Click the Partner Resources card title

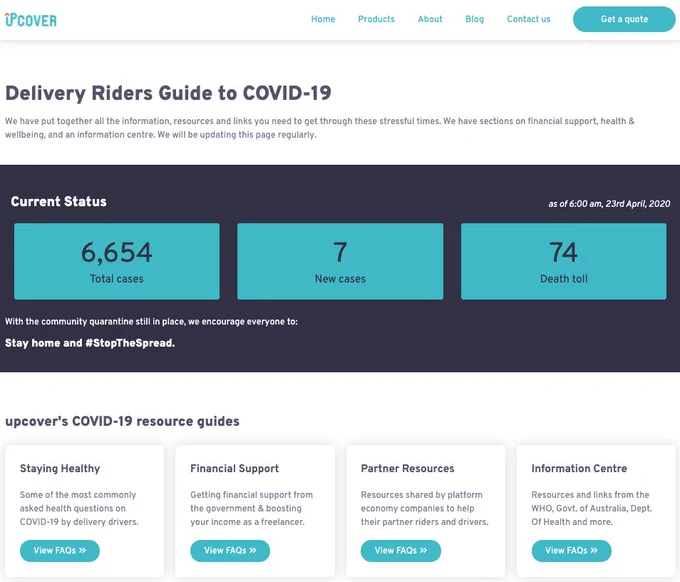407,468
